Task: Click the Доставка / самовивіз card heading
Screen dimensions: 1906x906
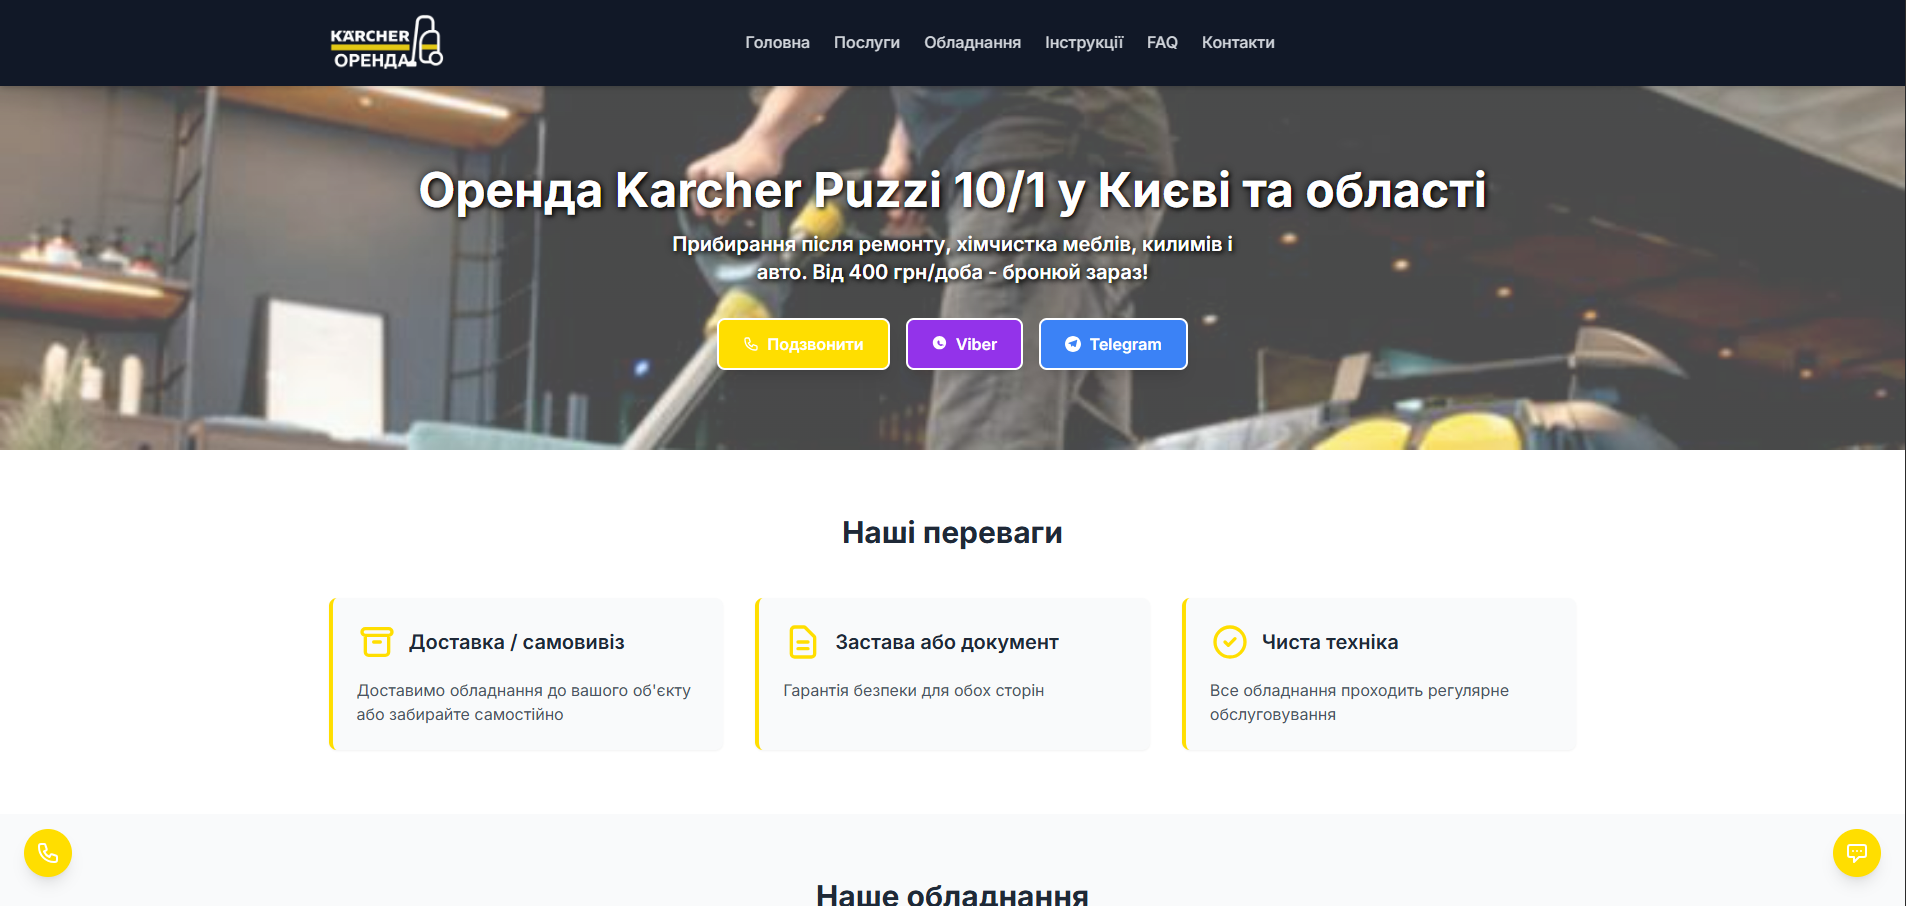Action: tap(516, 642)
